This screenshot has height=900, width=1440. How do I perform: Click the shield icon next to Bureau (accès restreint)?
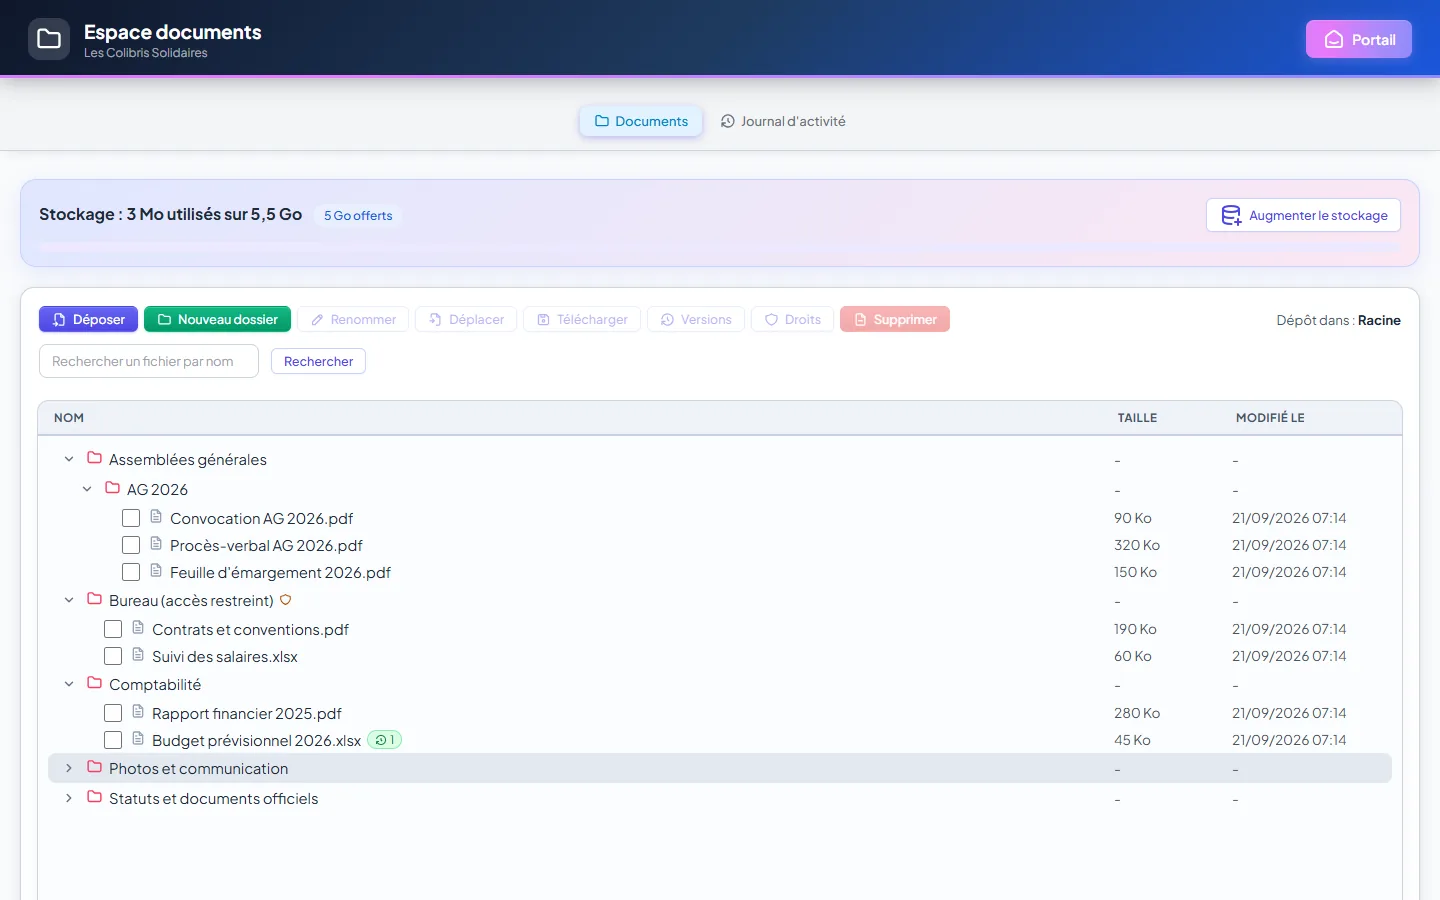tap(285, 600)
